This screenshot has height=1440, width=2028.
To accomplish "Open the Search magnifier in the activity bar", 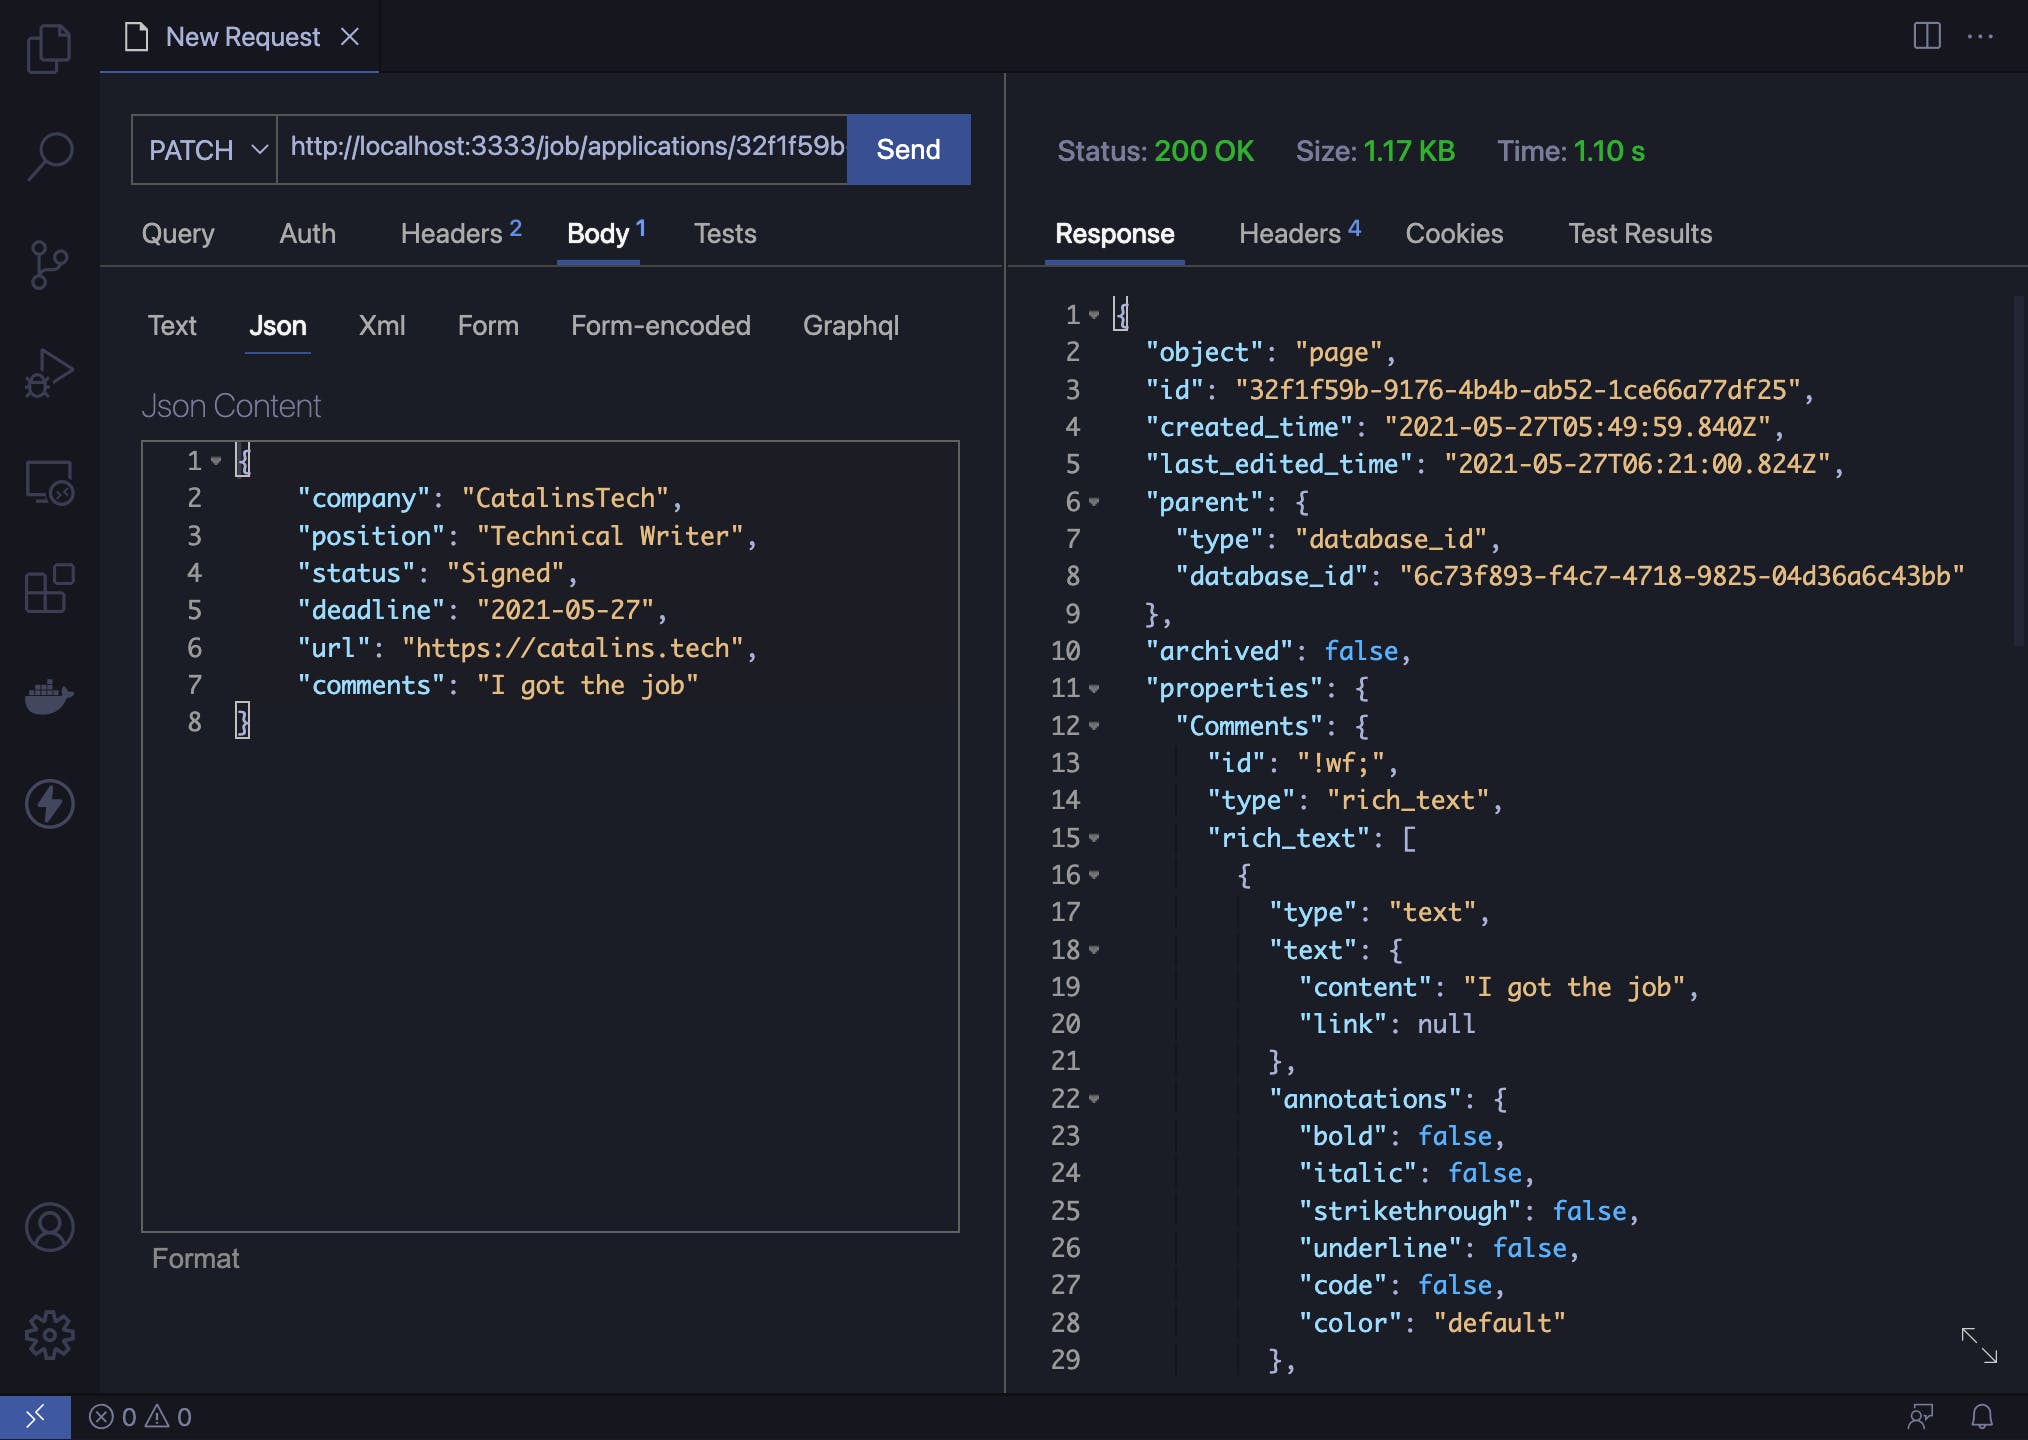I will click(x=48, y=156).
